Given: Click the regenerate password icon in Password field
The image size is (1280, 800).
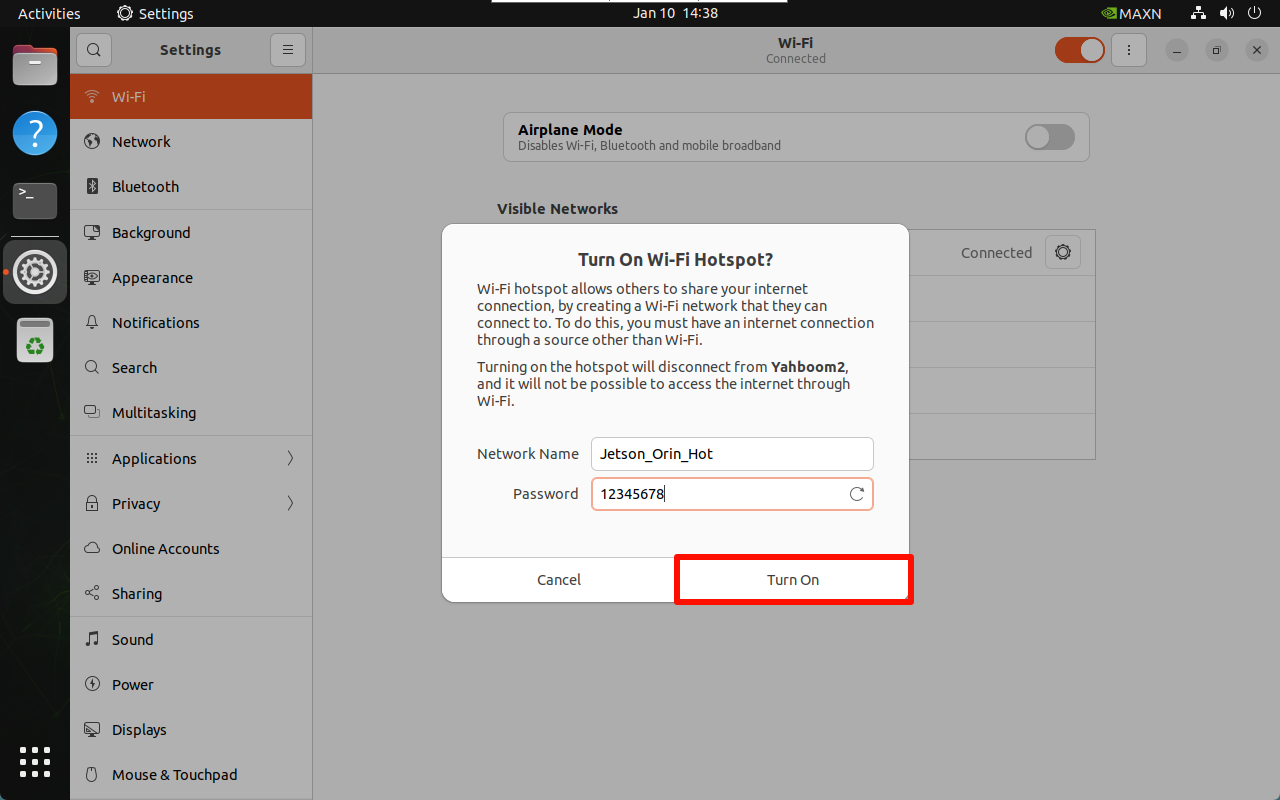Looking at the screenshot, I should (x=856, y=494).
